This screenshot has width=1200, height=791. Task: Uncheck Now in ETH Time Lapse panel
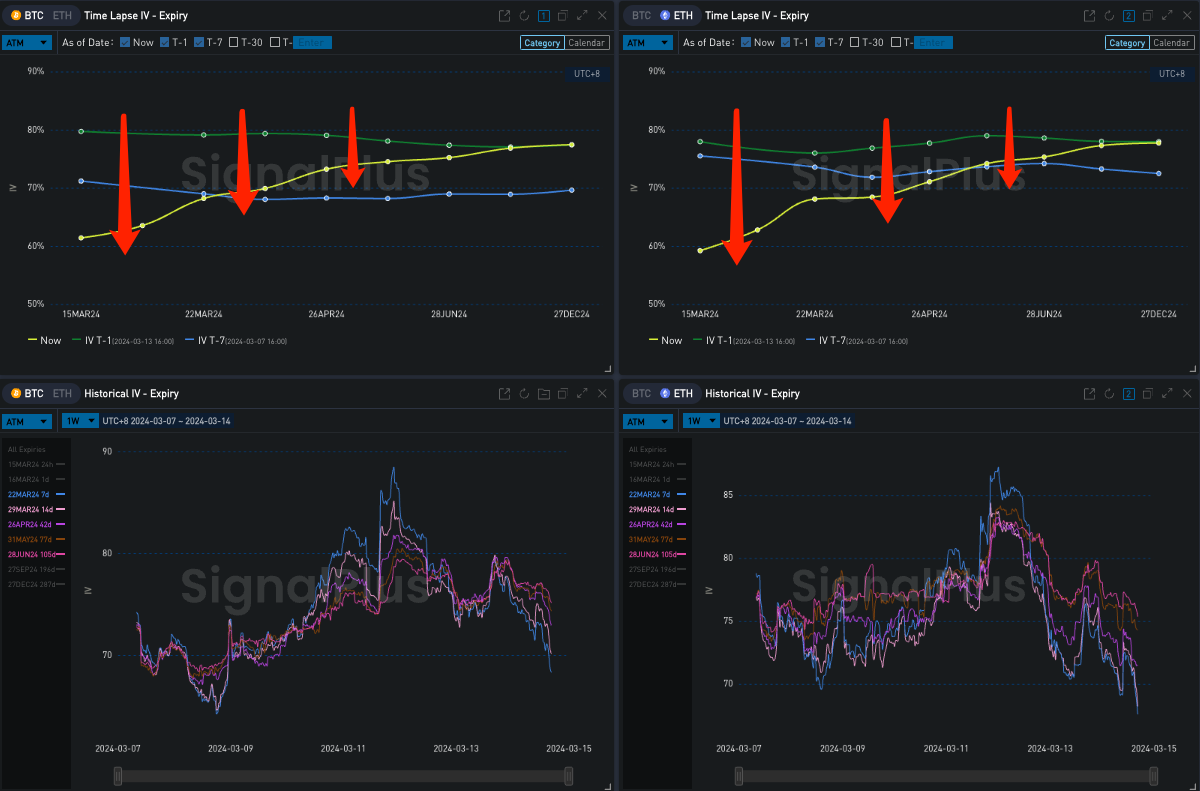[x=746, y=42]
